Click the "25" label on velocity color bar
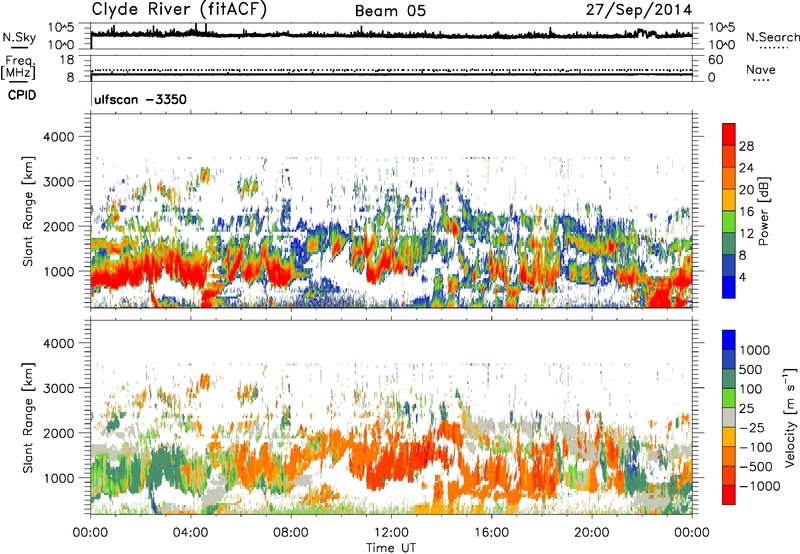The image size is (800, 554). coord(746,409)
